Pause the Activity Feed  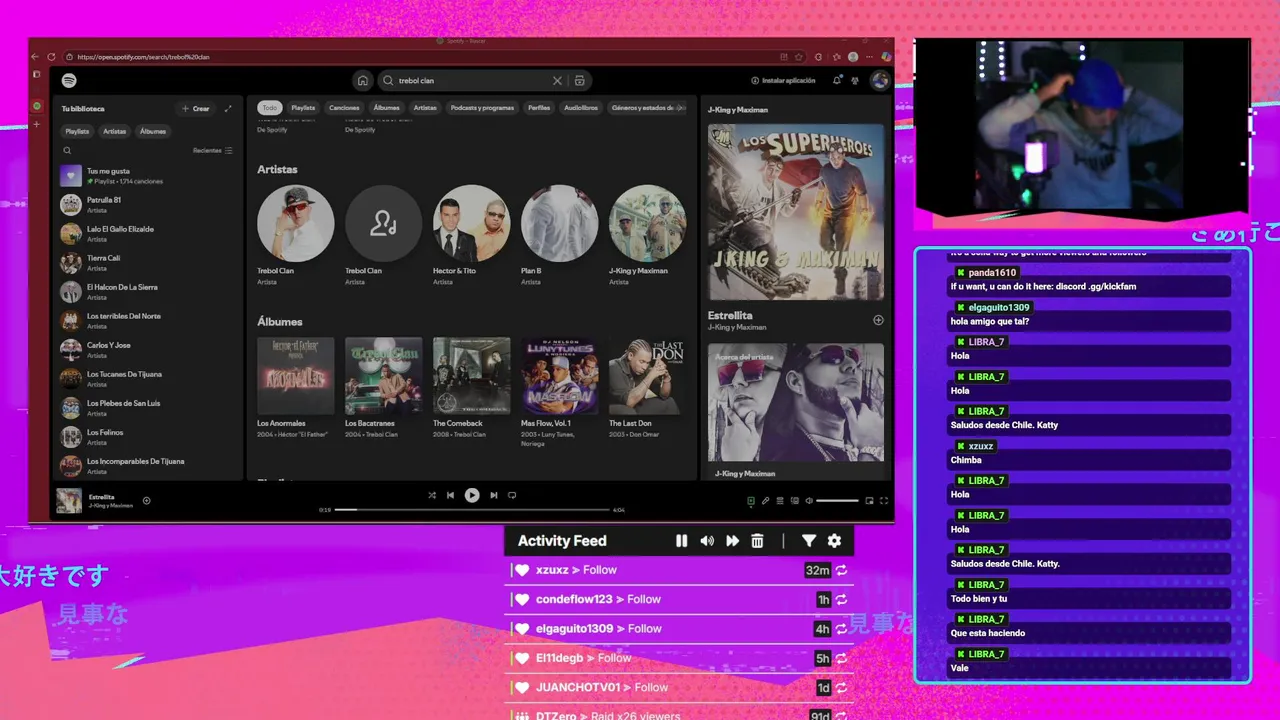coord(681,541)
